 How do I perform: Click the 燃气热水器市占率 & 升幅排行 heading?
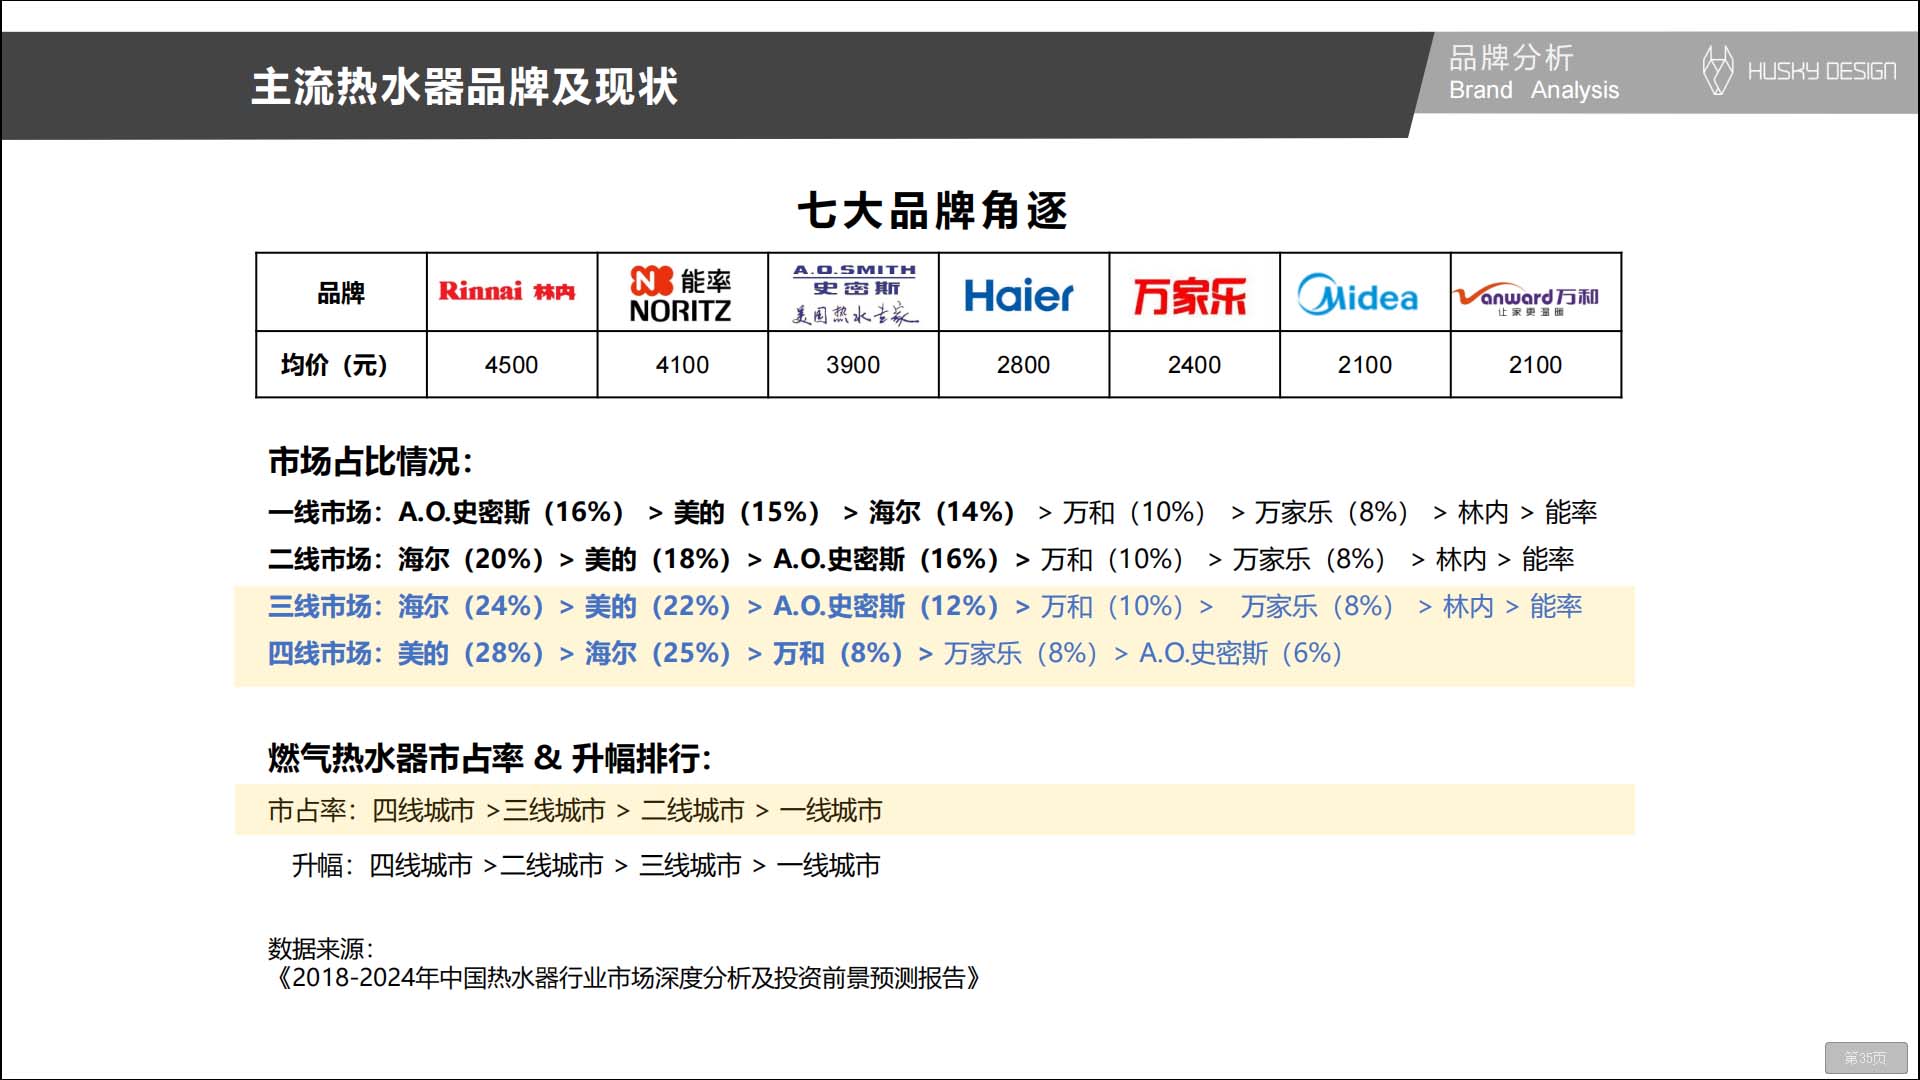coord(489,758)
